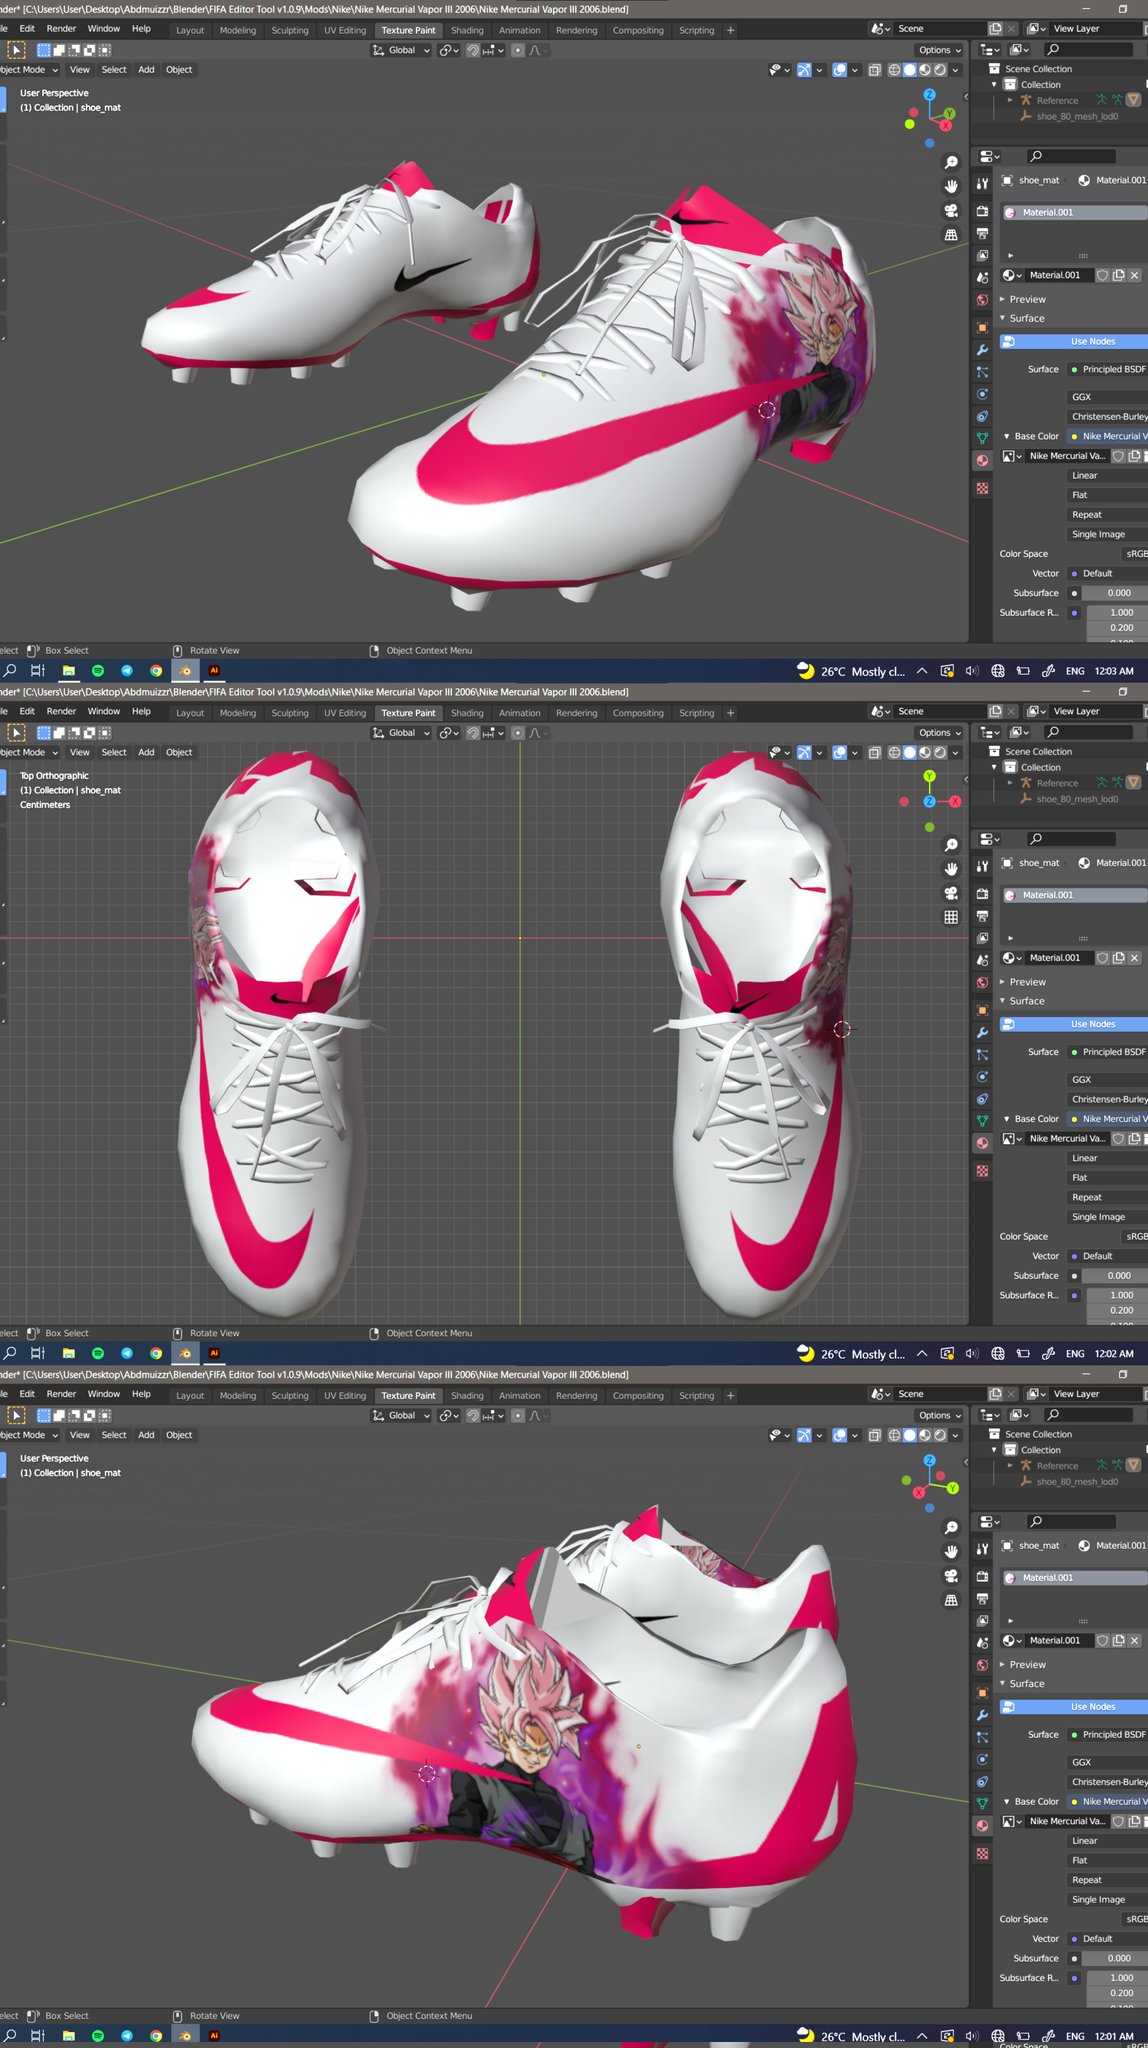Select Material.001 list slot in Top Orthographic window
The width and height of the screenshot is (1148, 2048).
pos(1074,895)
